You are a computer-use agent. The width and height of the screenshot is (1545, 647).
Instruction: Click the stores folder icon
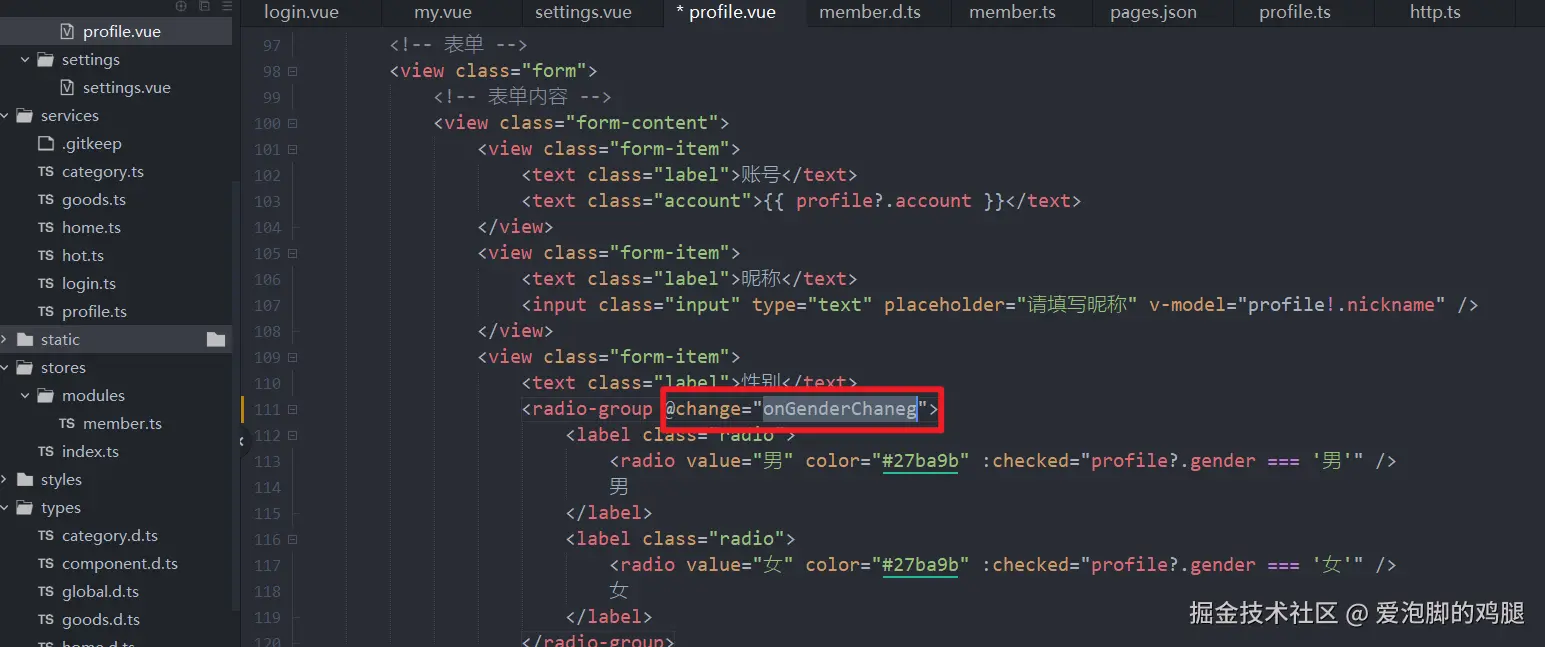(x=25, y=368)
